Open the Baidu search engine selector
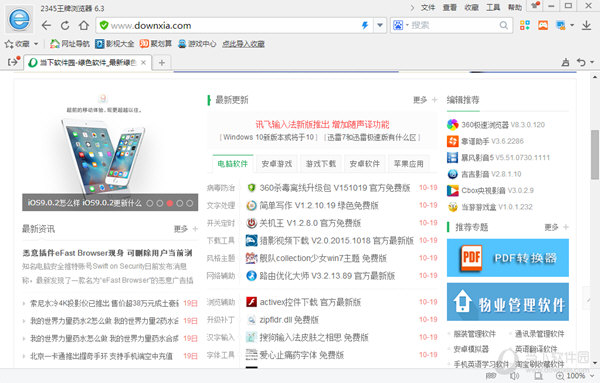Image resolution: width=600 pixels, height=383 pixels. coord(401,26)
